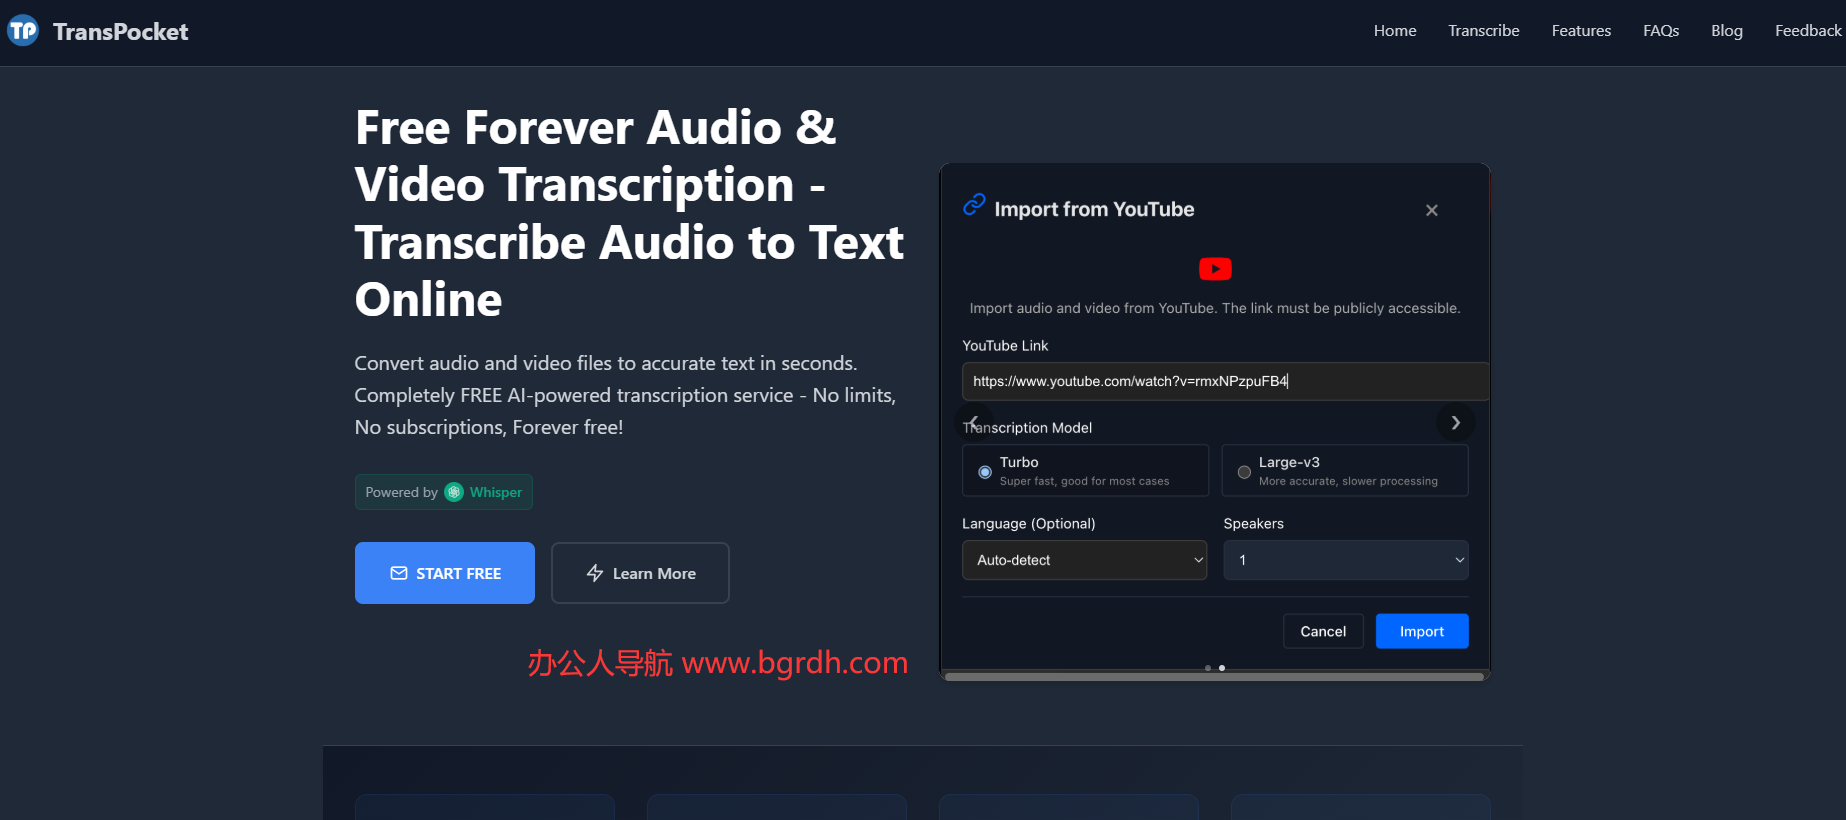Click the 'YouTube Link' label

coord(1005,345)
